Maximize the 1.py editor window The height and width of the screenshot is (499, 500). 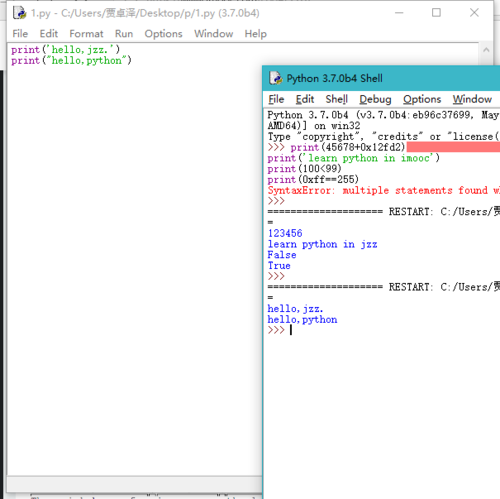(436, 13)
